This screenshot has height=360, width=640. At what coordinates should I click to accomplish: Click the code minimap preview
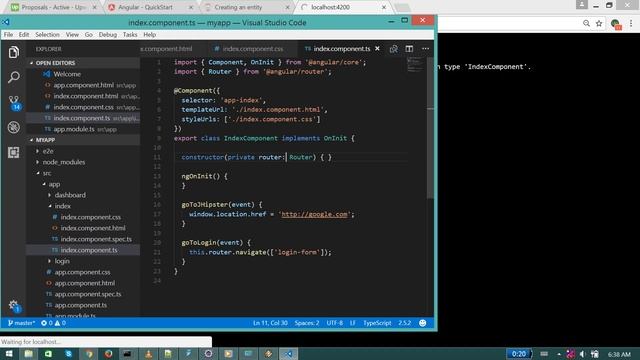click(416, 65)
